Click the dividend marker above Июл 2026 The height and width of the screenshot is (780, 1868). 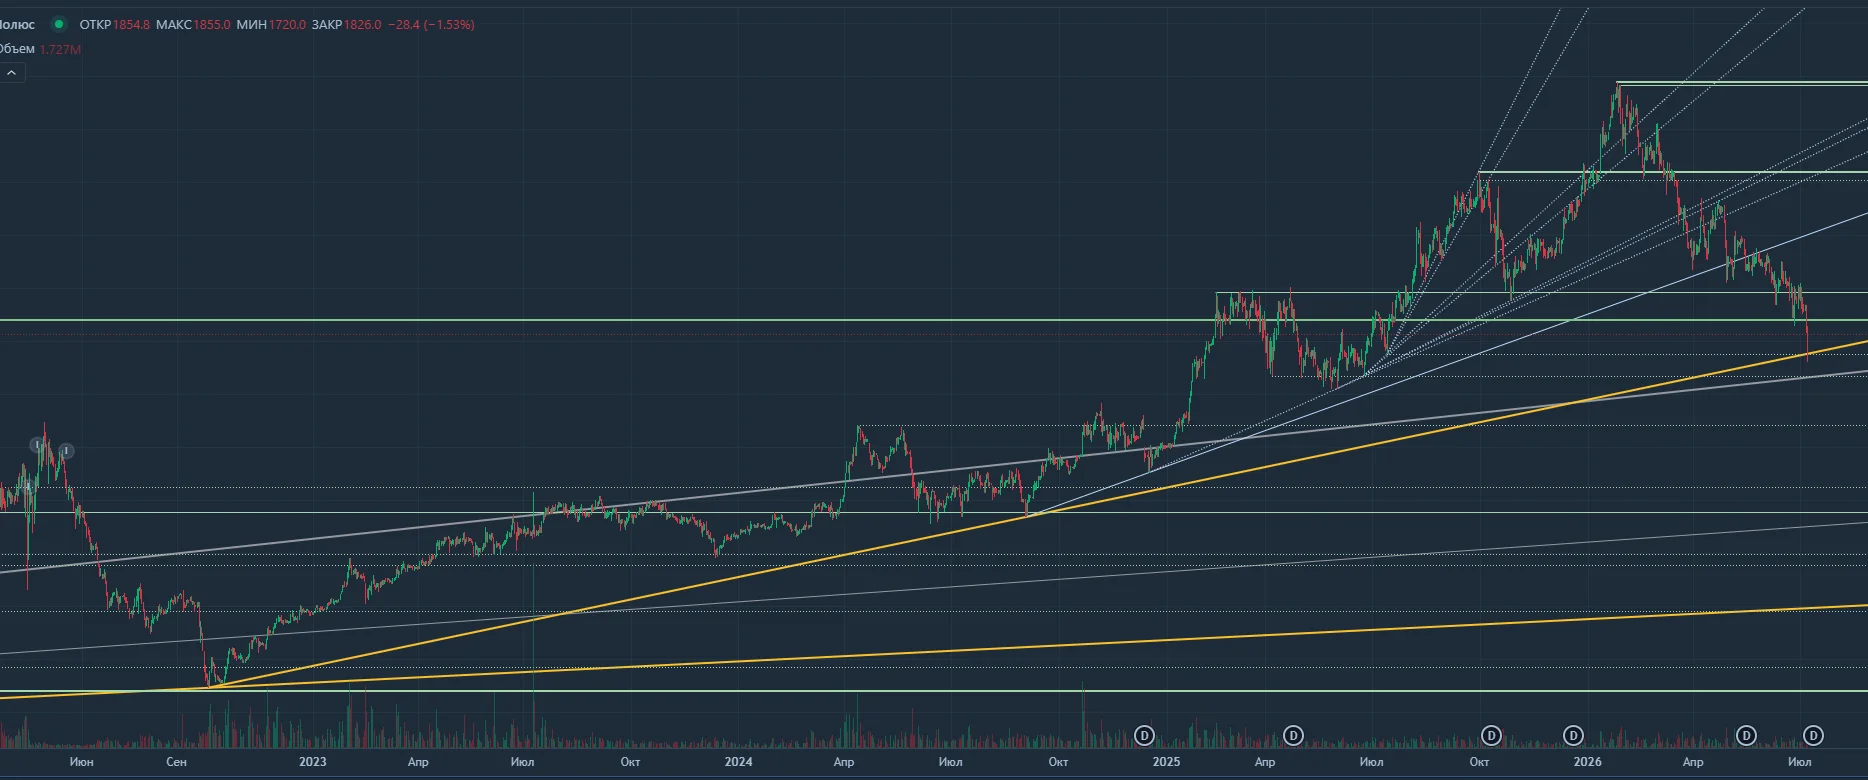tap(1813, 736)
